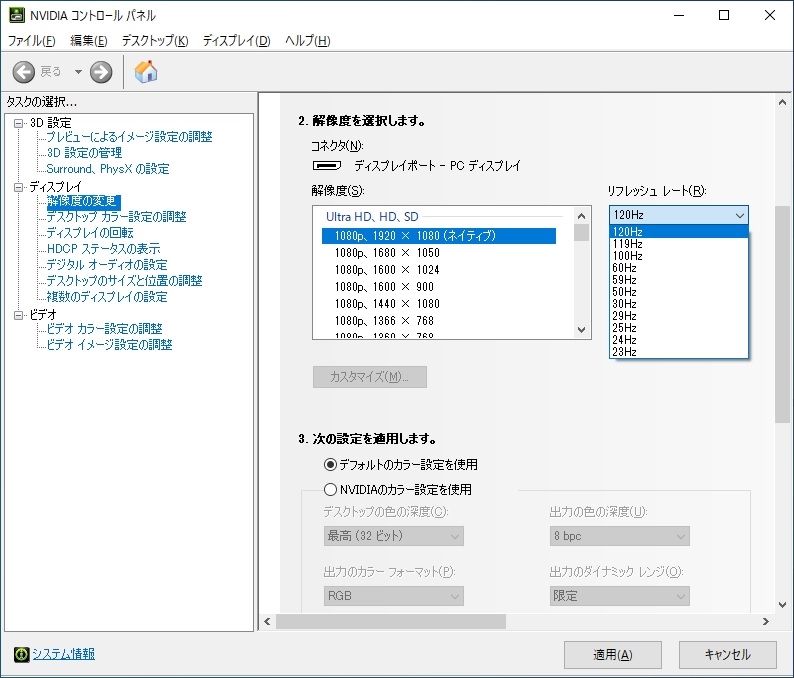
Task: Choose 30Hz refresh rate
Action: pos(679,304)
